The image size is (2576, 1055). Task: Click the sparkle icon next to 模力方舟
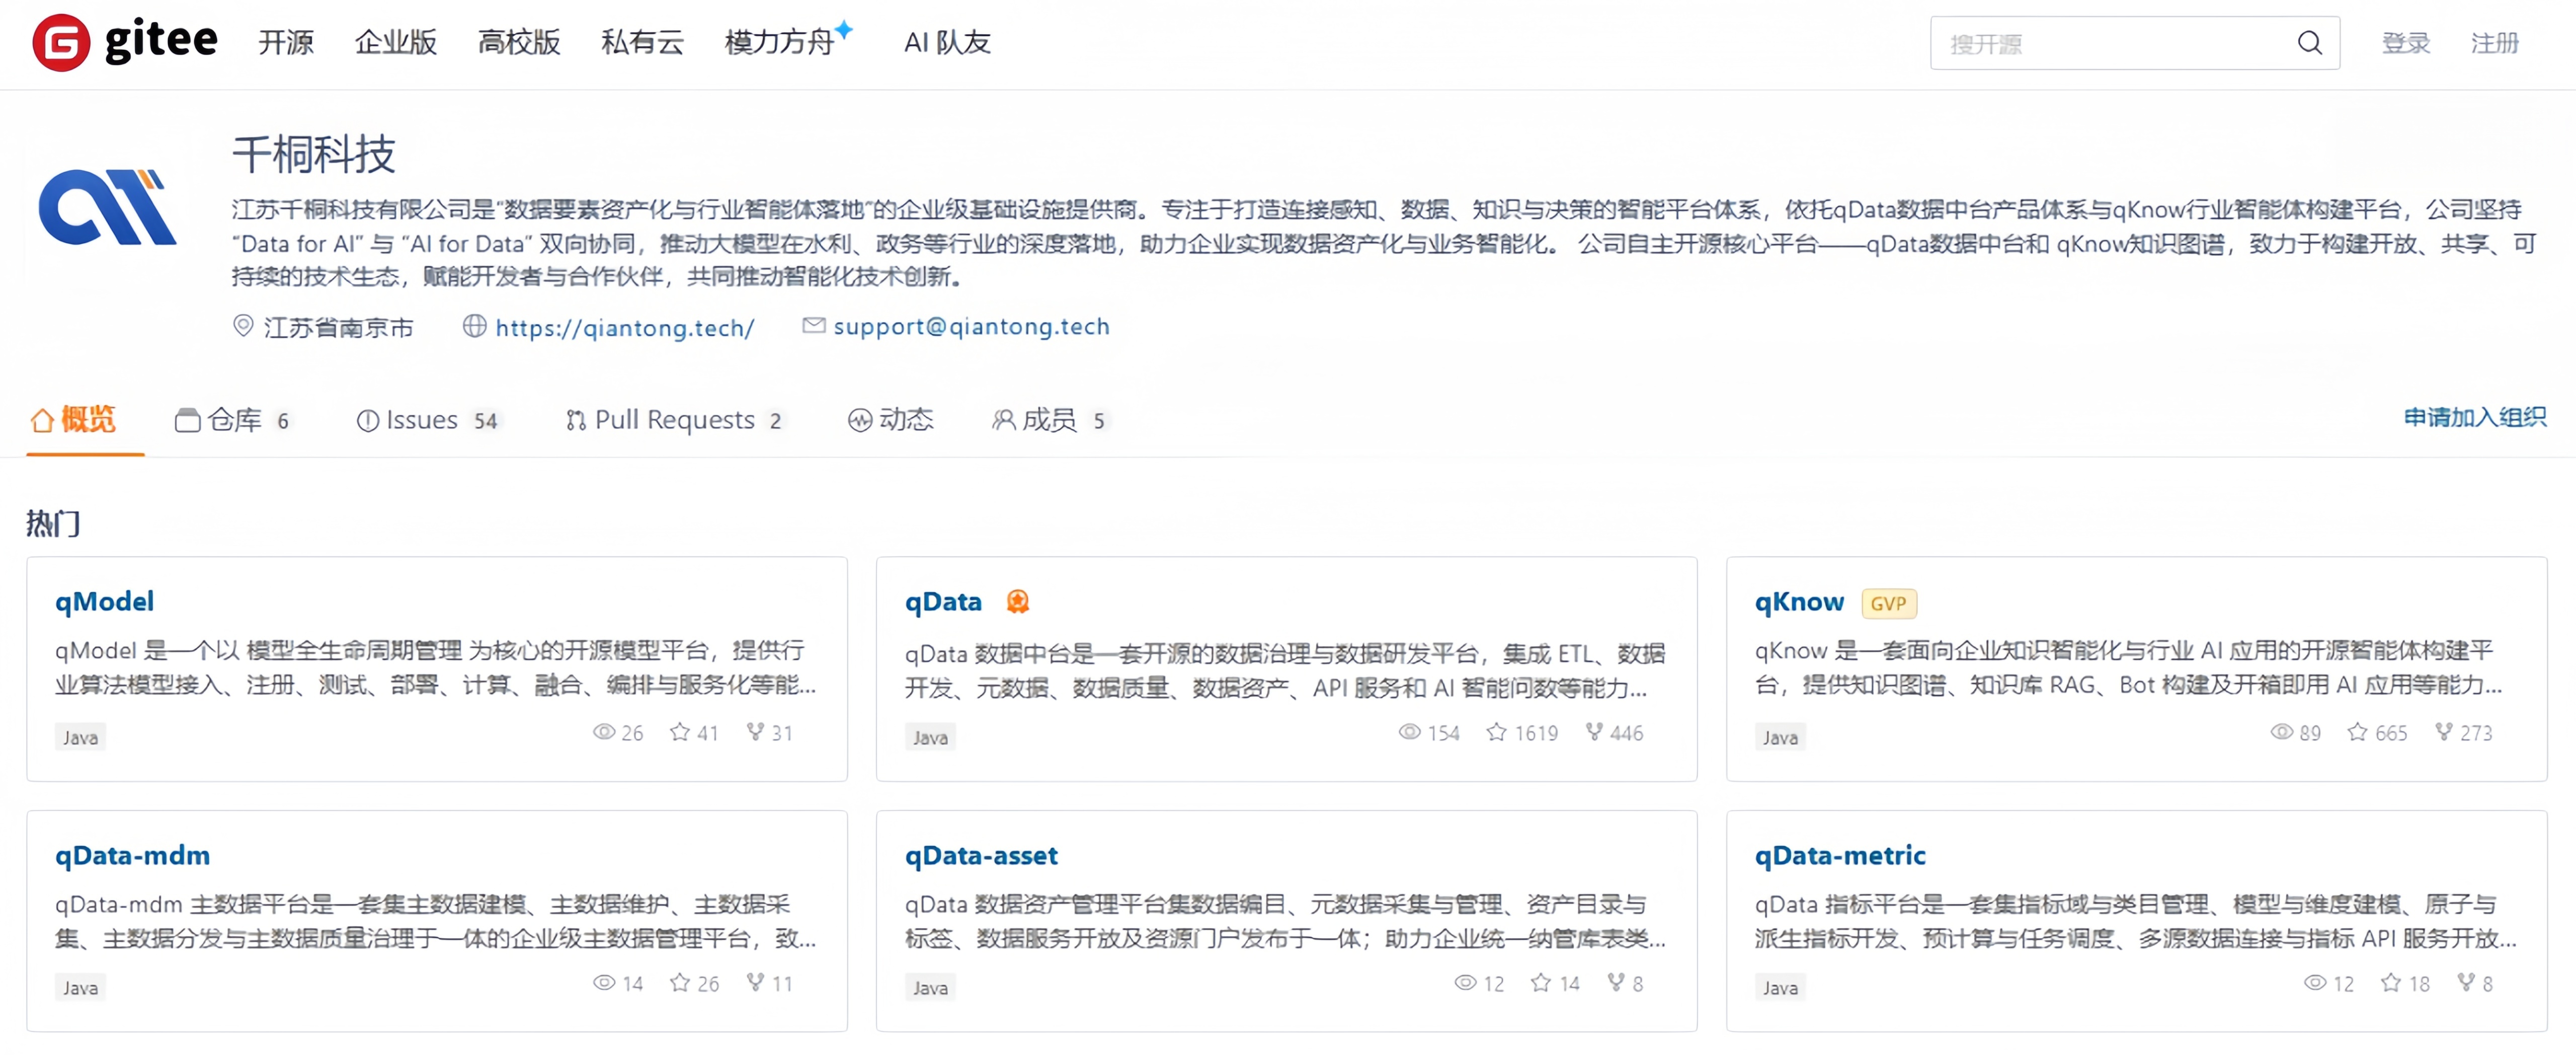[x=844, y=29]
